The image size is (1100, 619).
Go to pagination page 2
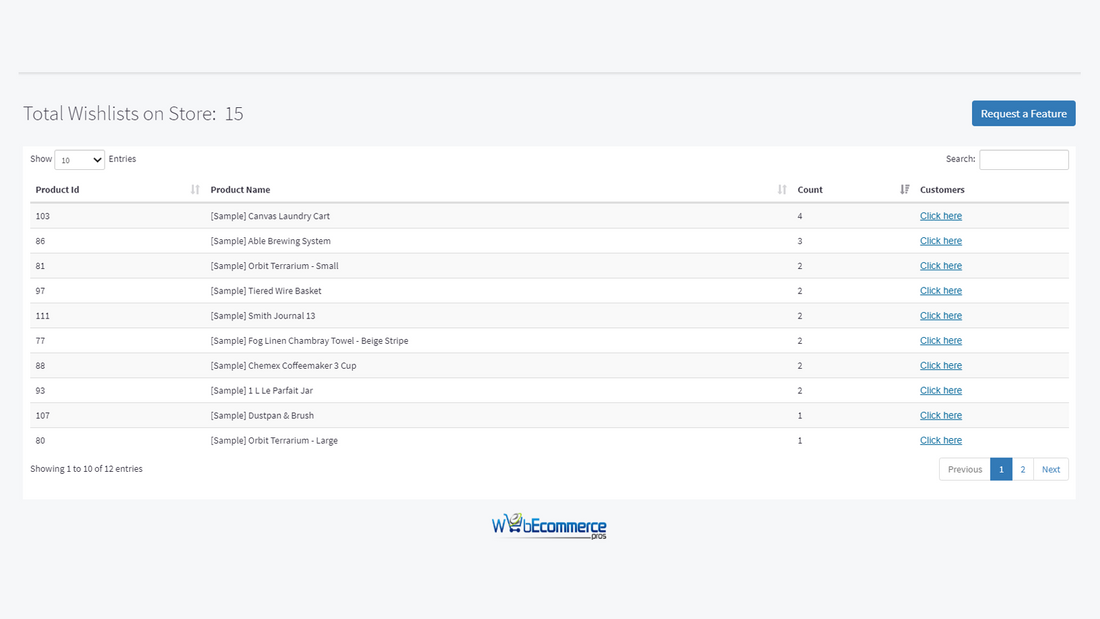coord(1023,470)
